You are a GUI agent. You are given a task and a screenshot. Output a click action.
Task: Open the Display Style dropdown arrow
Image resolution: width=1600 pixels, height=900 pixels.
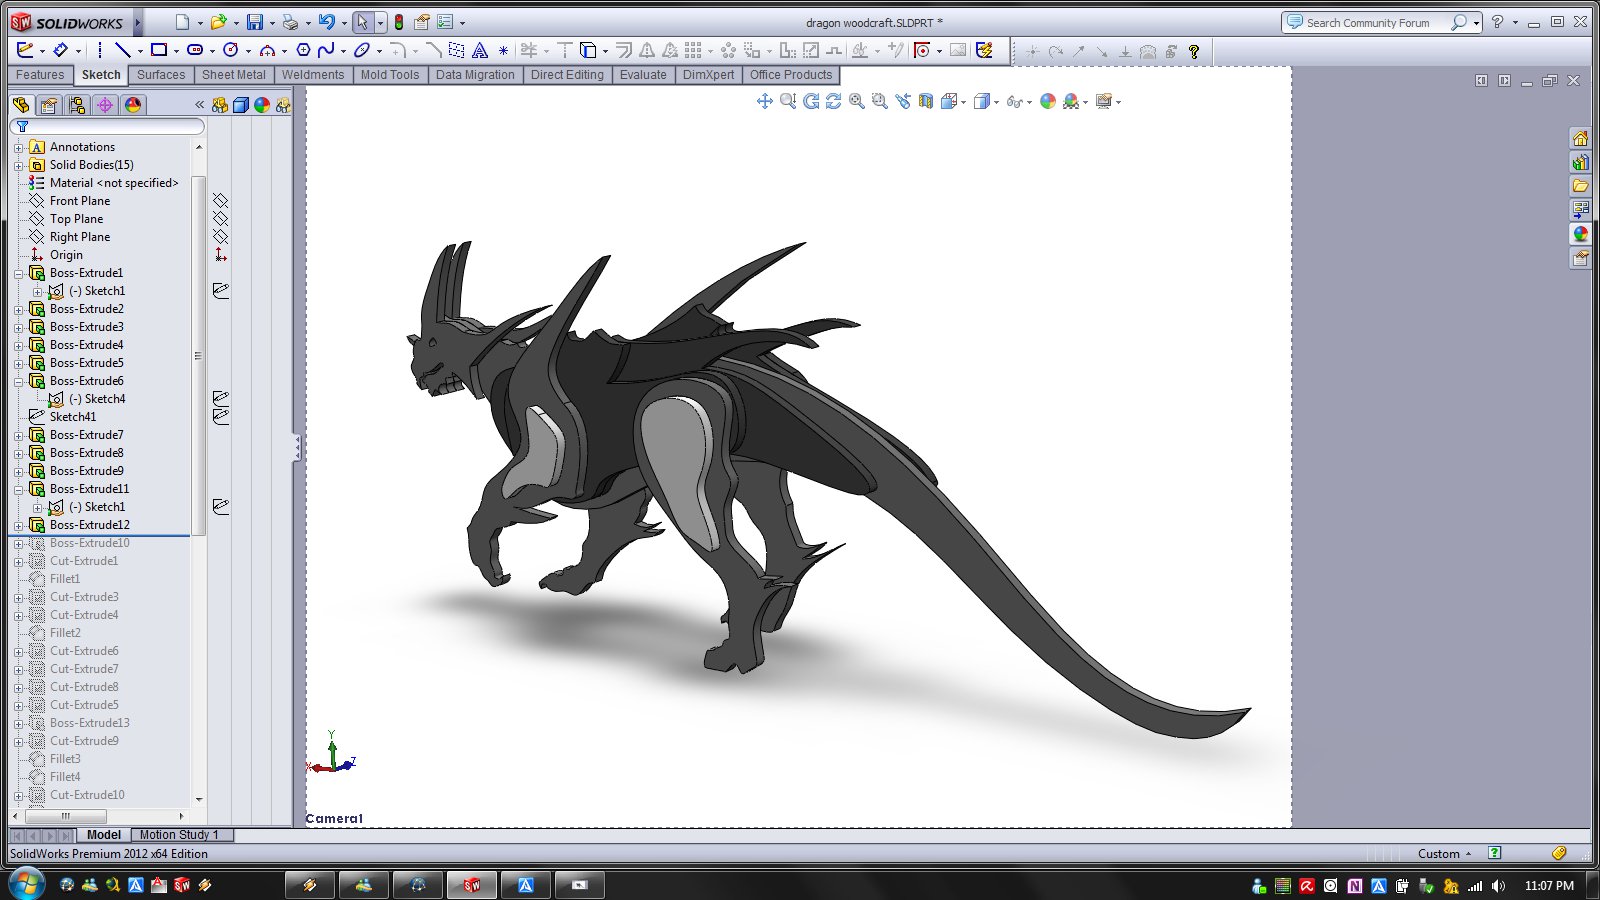coord(996,102)
